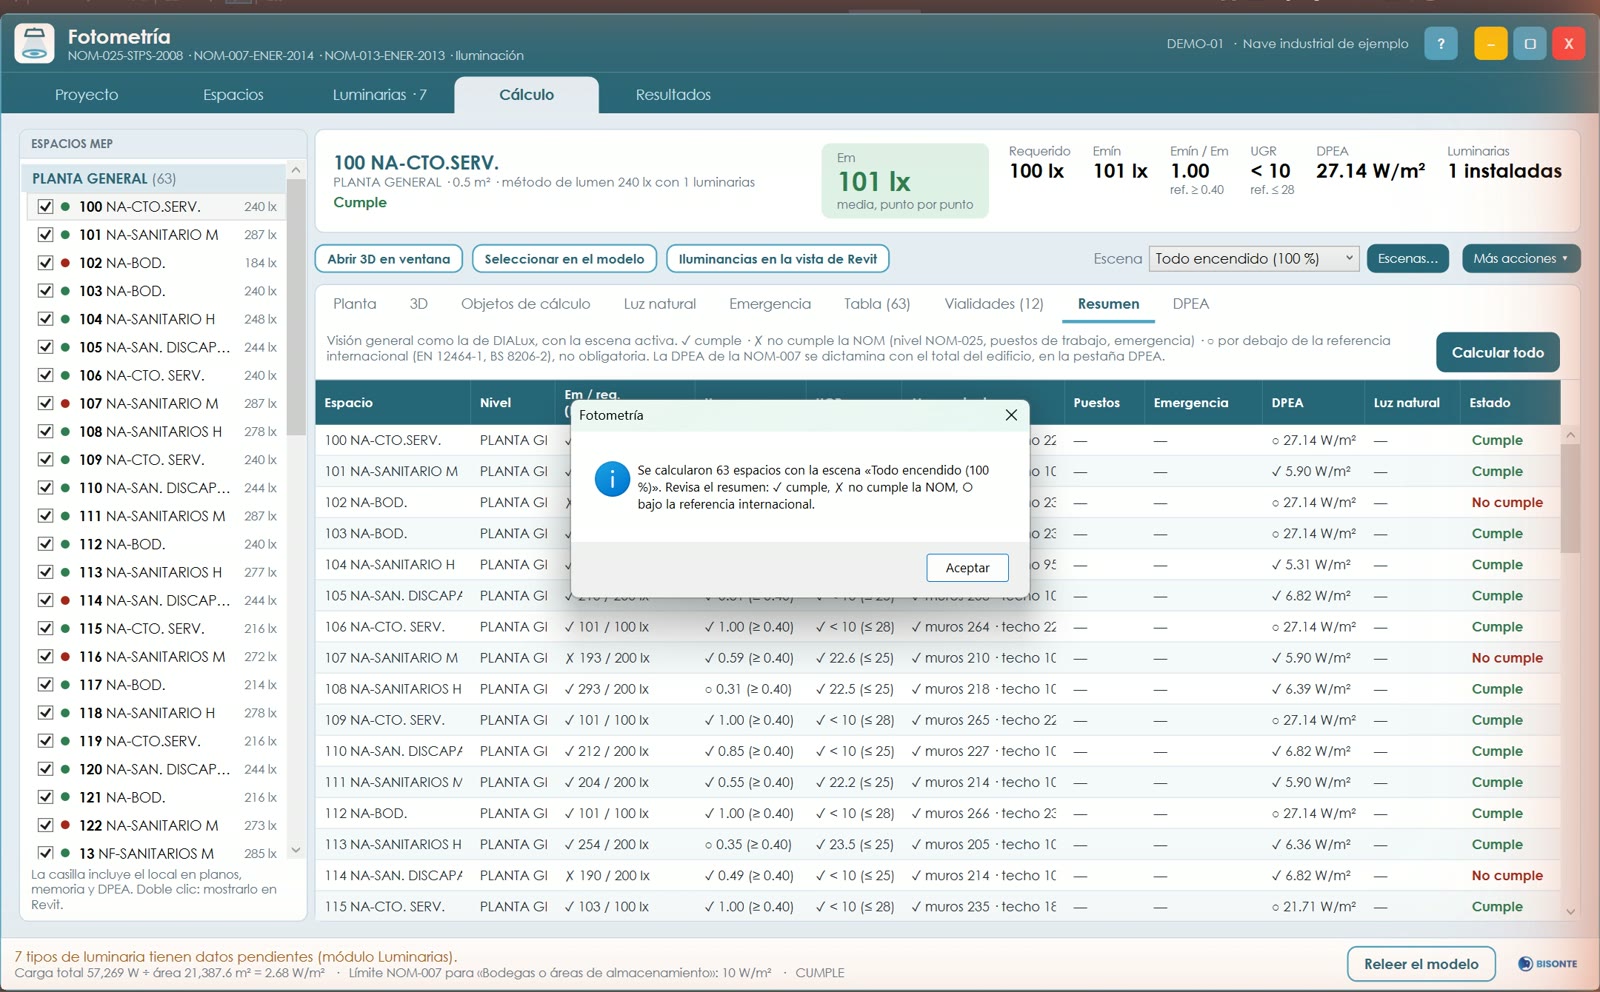Uncheck 102 NA-BOD. in the spaces list
This screenshot has height=992, width=1600.
click(x=45, y=262)
